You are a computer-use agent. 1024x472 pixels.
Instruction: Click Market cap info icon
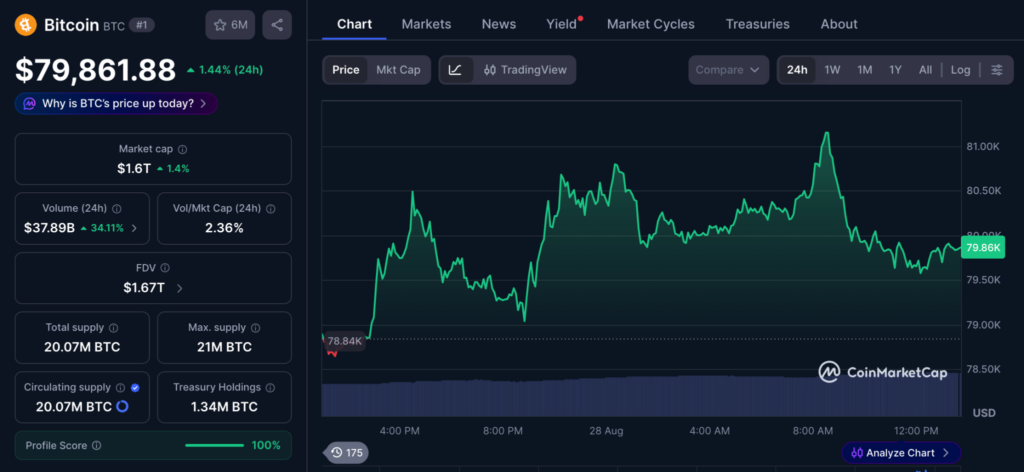tap(183, 149)
